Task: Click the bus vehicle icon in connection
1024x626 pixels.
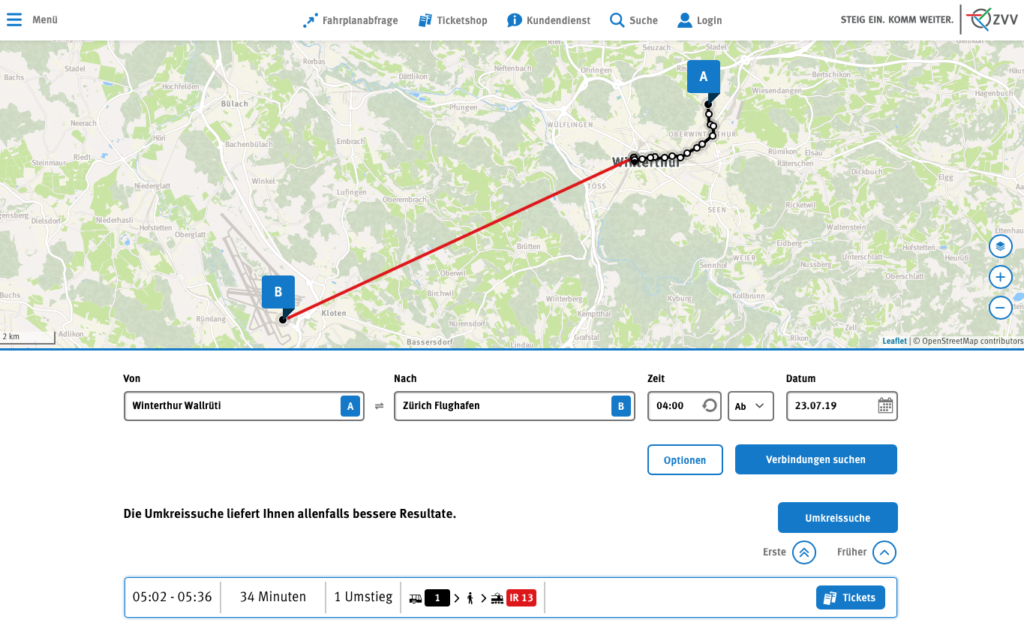Action: (x=415, y=598)
